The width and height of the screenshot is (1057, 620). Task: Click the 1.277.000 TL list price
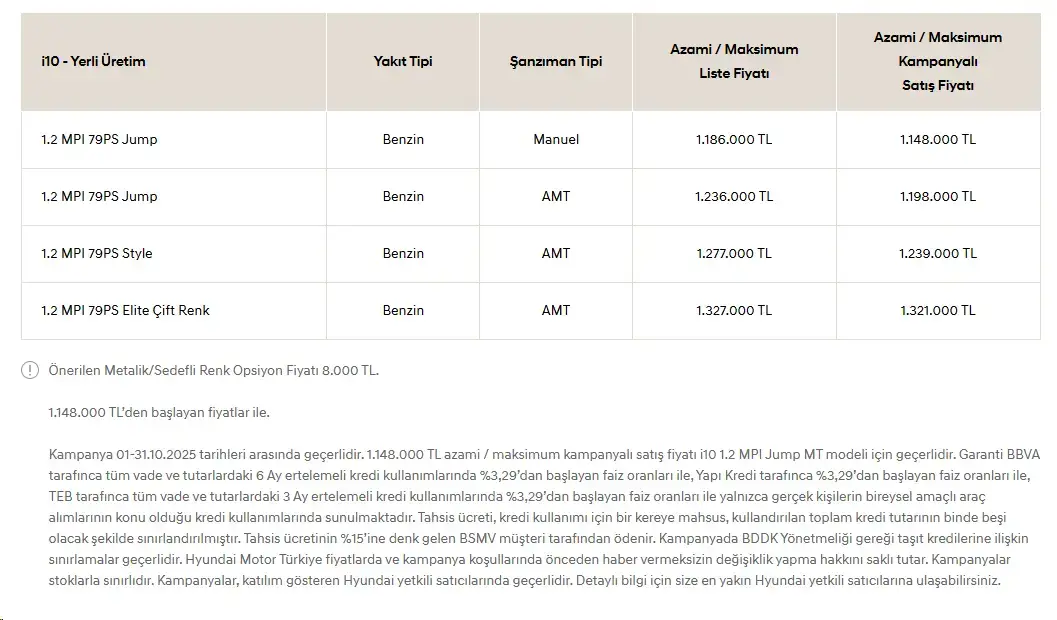click(x=734, y=253)
